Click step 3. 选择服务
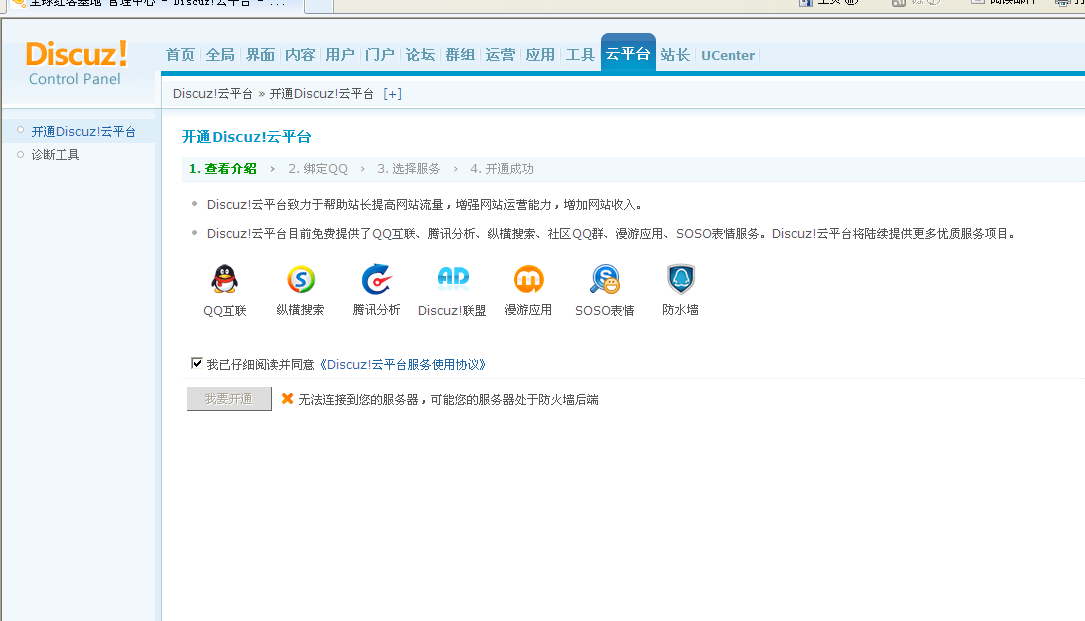Image resolution: width=1085 pixels, height=621 pixels. [408, 168]
